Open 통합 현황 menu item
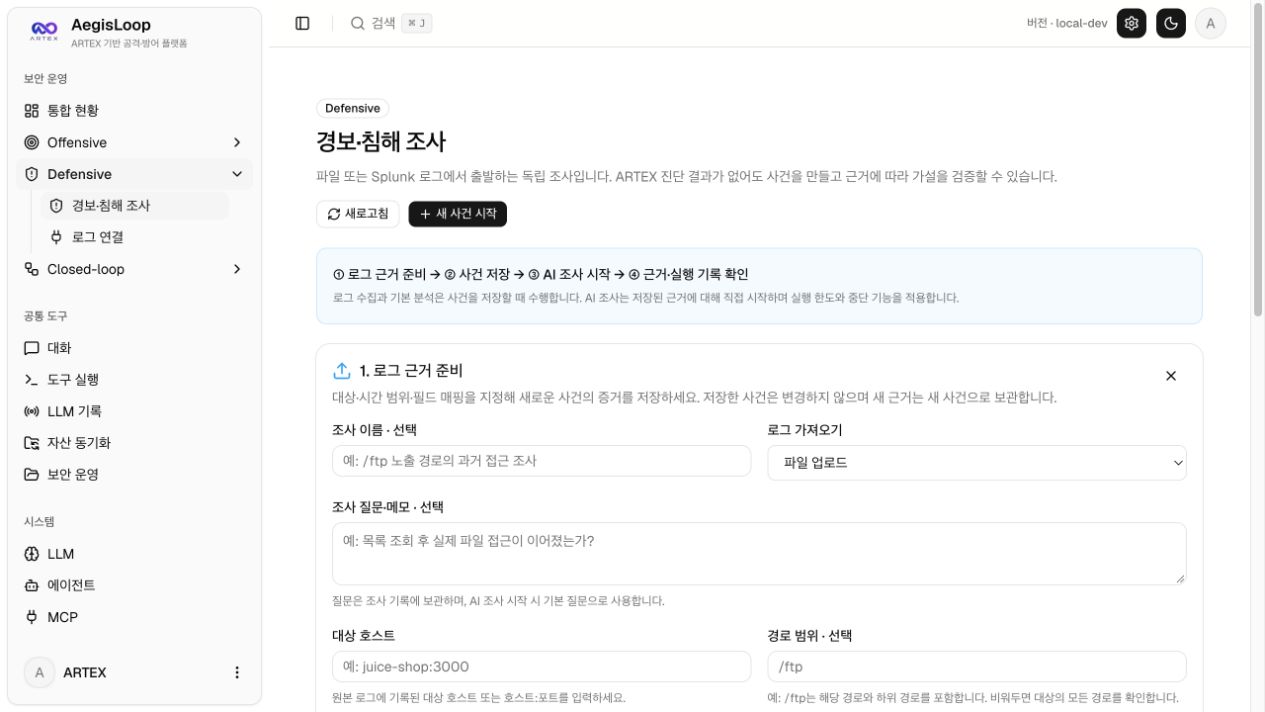Screen dimensions: 1265x712 coord(134,111)
